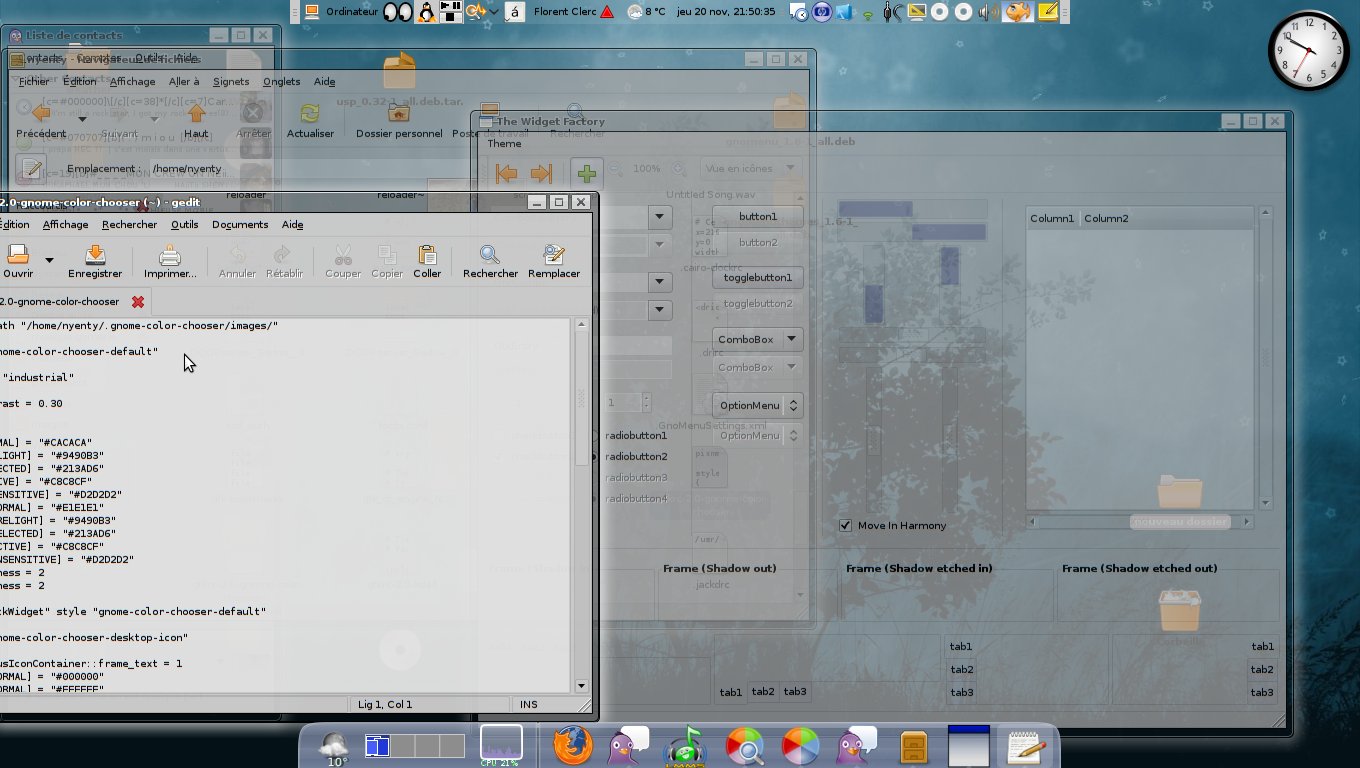This screenshot has width=1360, height=768.
Task: Open the second greyed ComboBox in Widget Factory
Action: tap(758, 367)
